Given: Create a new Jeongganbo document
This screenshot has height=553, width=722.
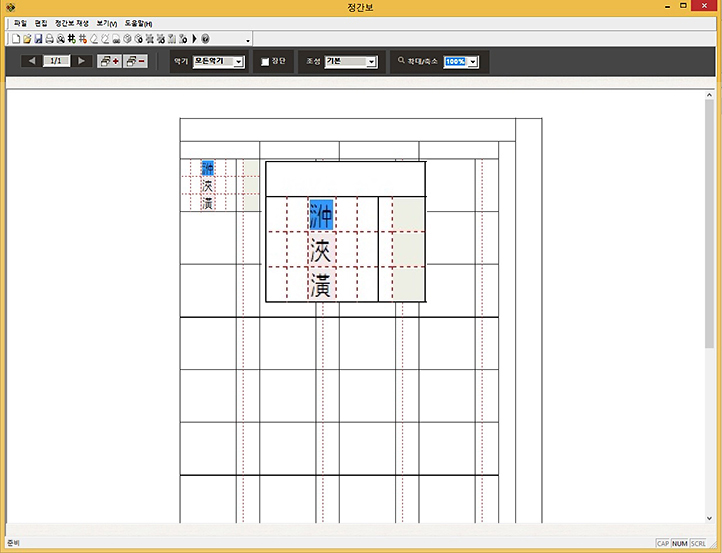Looking at the screenshot, I should [x=16, y=39].
